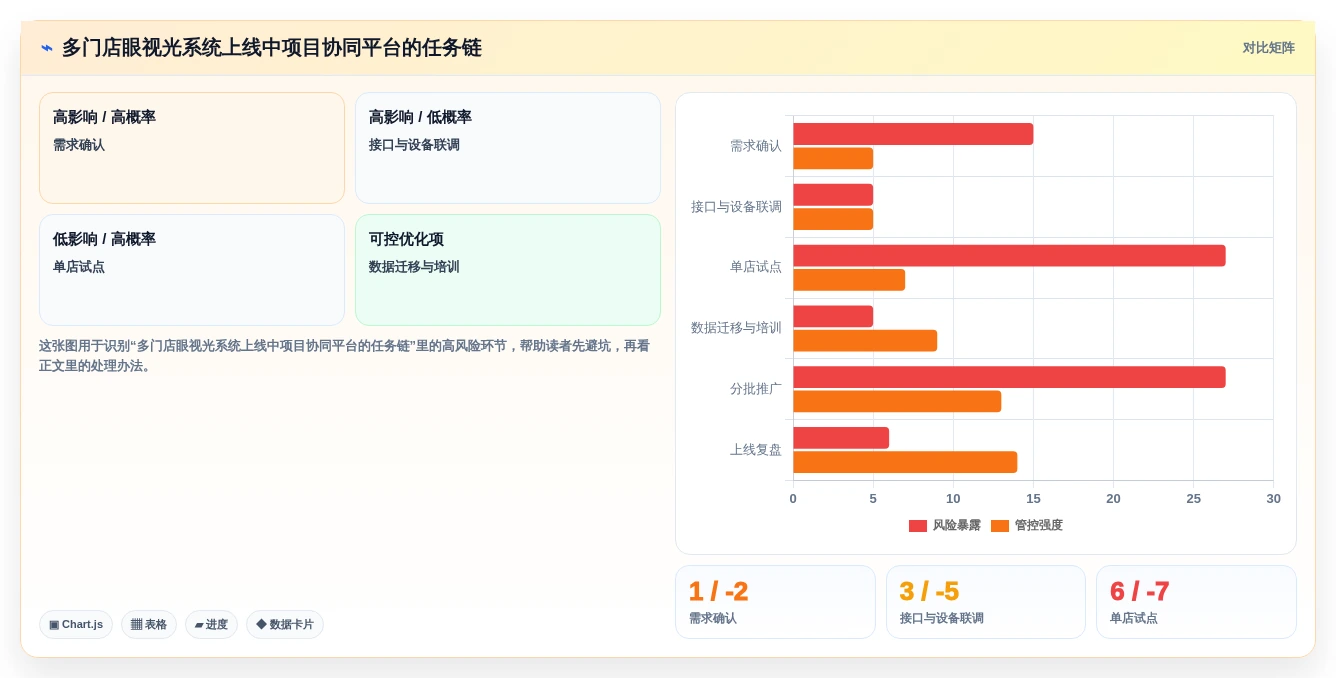The image size is (1336, 678).
Task: Click the red 上线复盘 risk bar
Action: click(841, 438)
